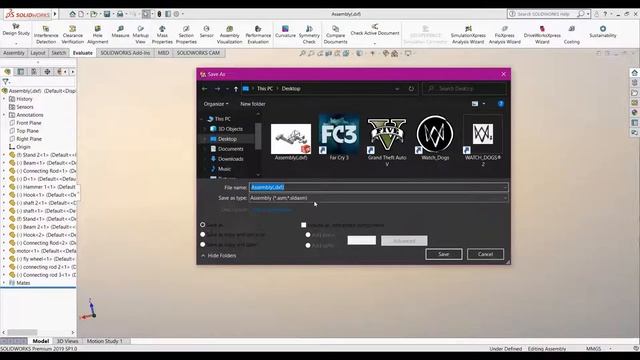Select Desktop in the dialog navigation pane
The width and height of the screenshot is (640, 360).
pyautogui.click(x=227, y=139)
